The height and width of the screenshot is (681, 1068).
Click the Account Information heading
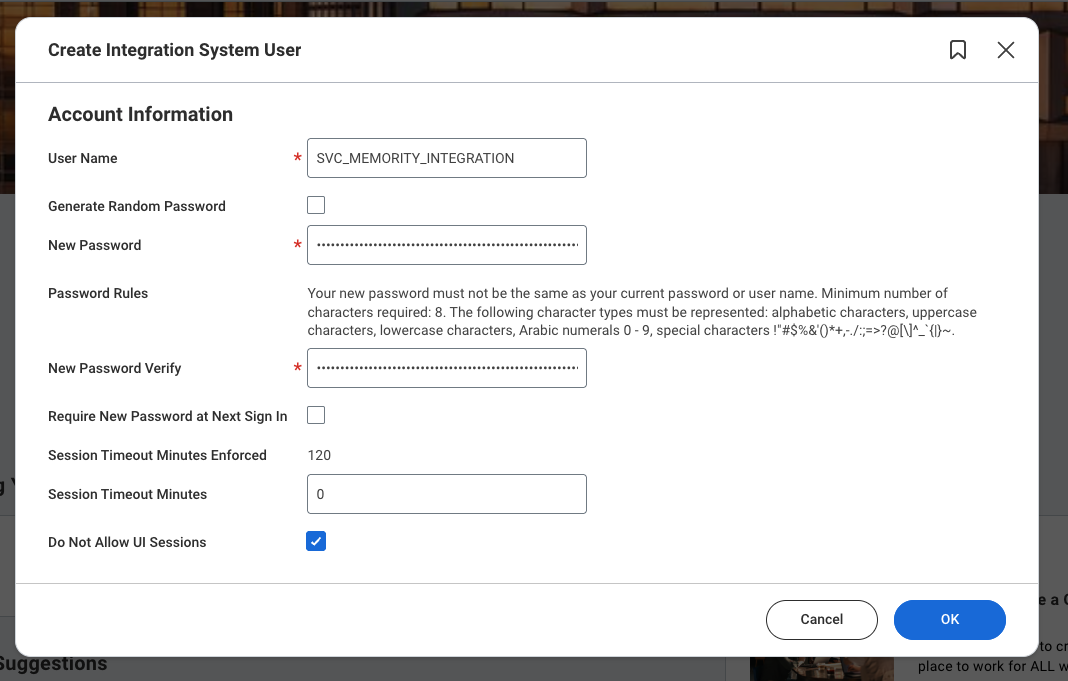pyautogui.click(x=140, y=114)
